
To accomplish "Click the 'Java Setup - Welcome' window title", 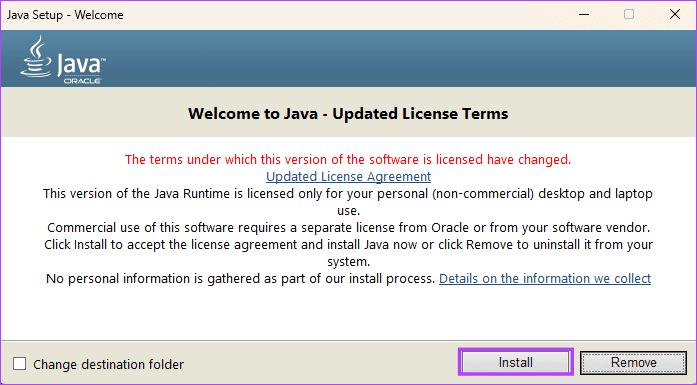I will [65, 15].
